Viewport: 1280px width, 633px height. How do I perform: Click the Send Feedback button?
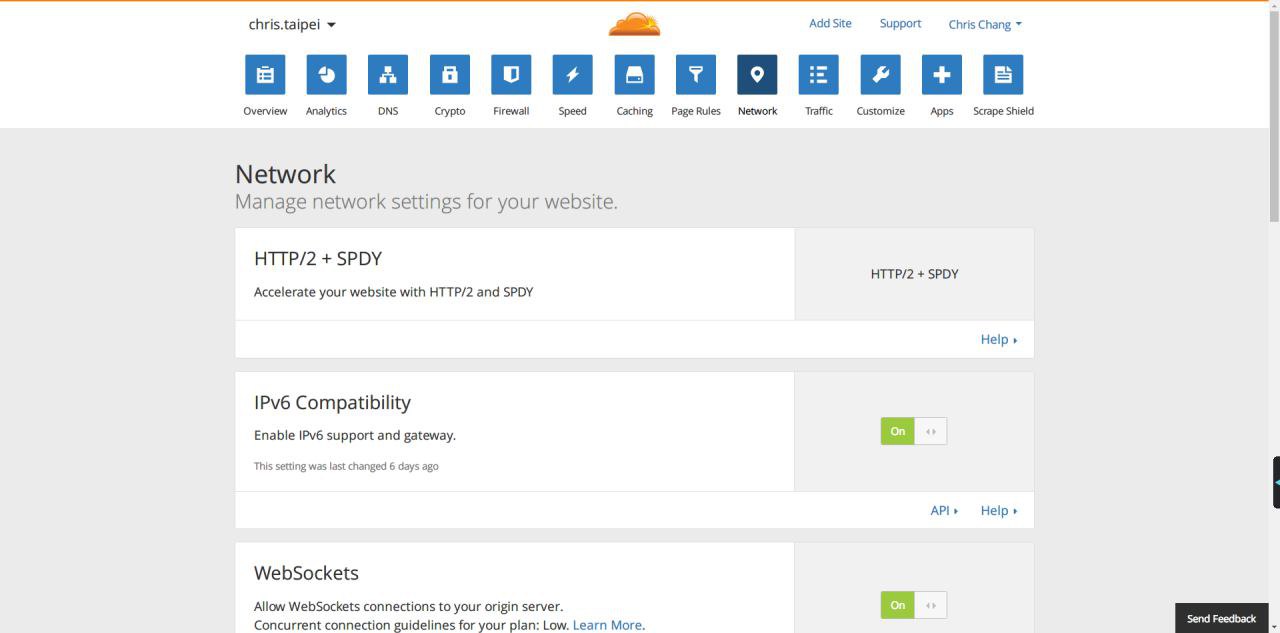click(1221, 618)
